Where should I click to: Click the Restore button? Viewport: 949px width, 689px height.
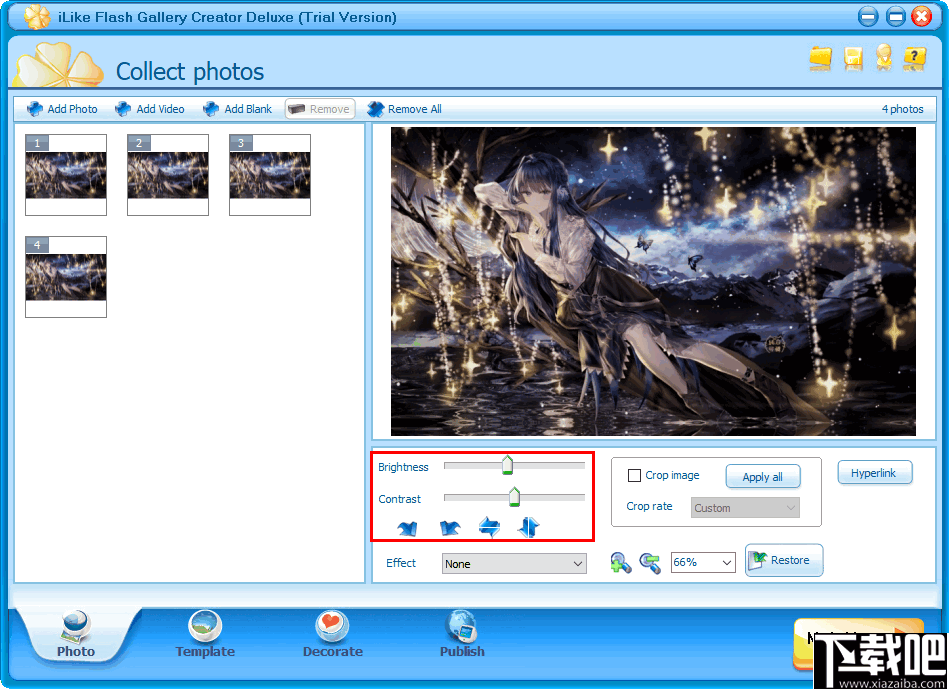tap(784, 560)
